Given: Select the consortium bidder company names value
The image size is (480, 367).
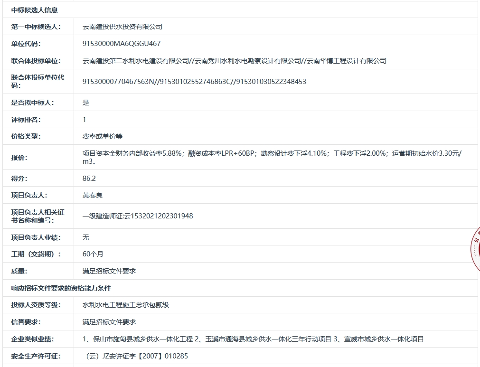Looking at the screenshot, I should pos(234,61).
